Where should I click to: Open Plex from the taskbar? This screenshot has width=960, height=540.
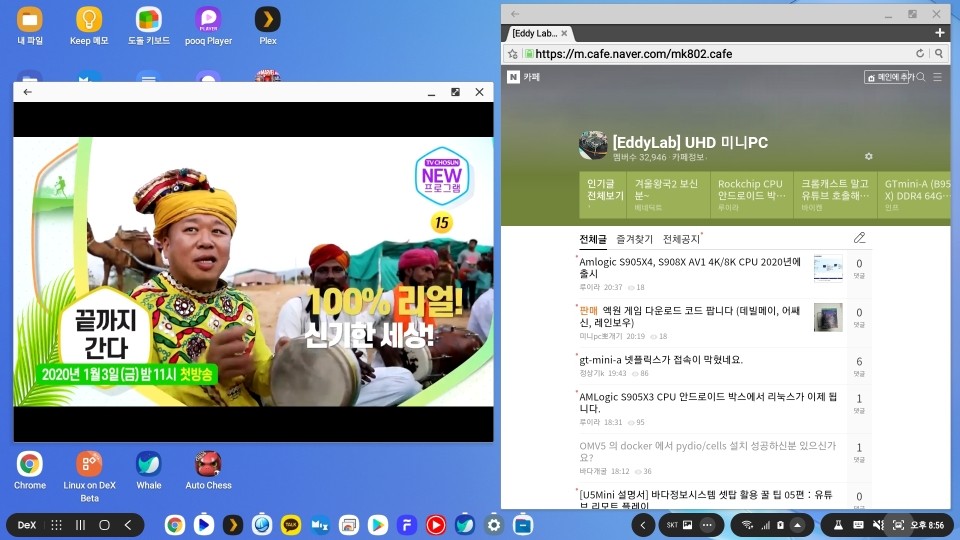pos(233,525)
